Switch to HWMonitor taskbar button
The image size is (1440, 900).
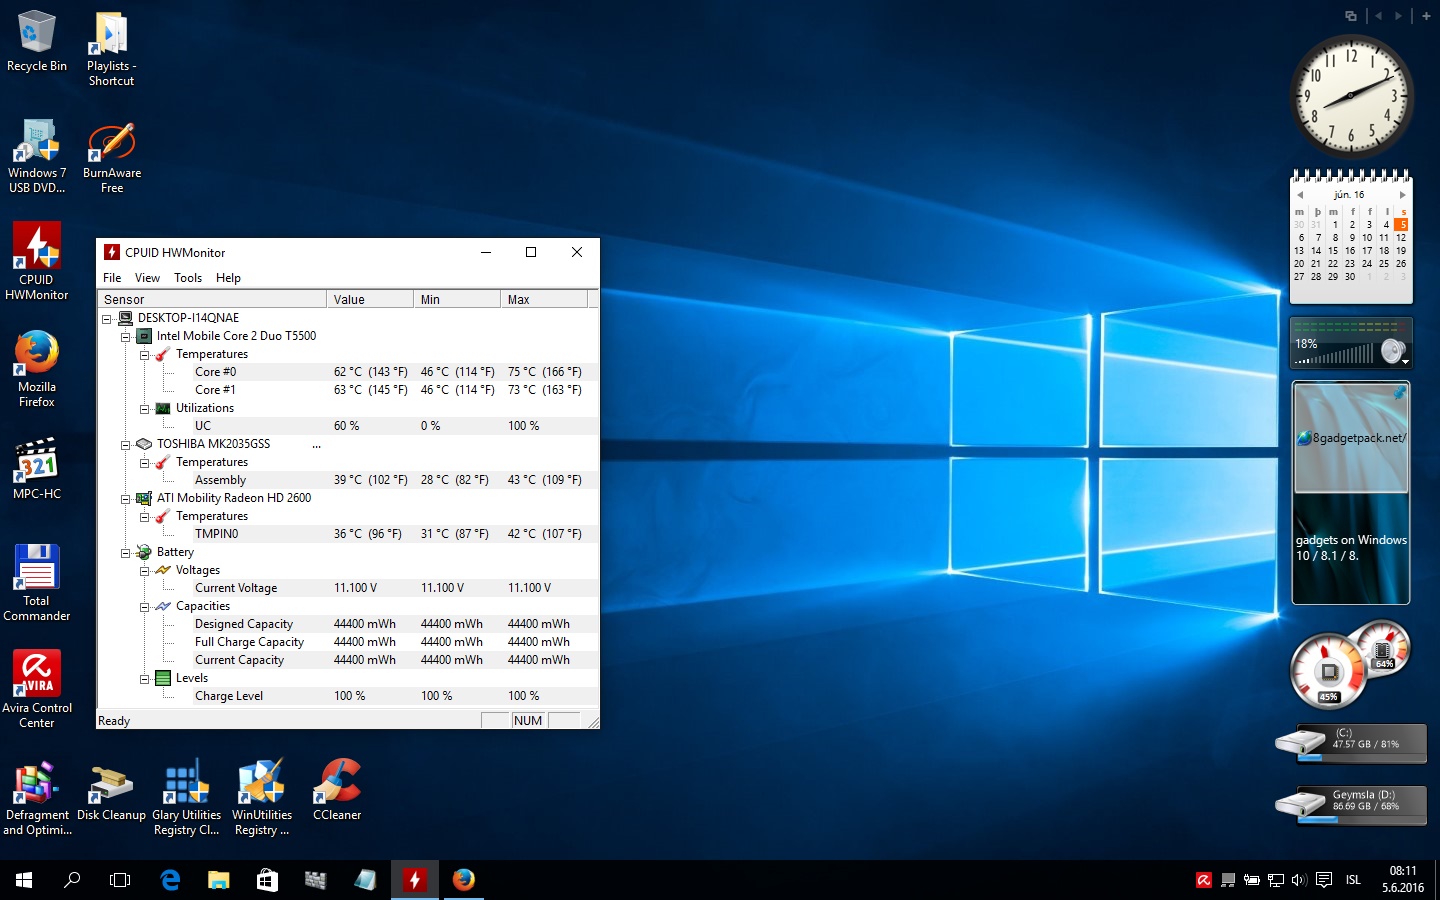click(414, 880)
